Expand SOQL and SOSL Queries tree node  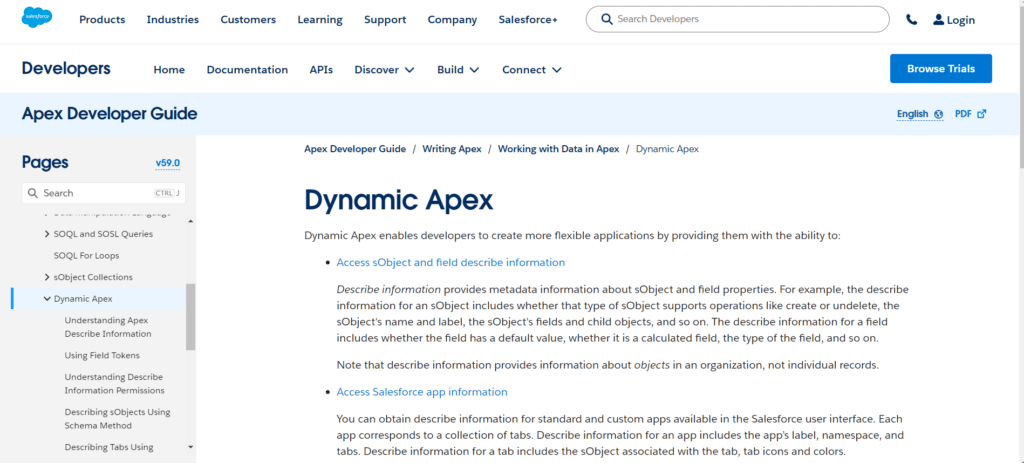(x=47, y=234)
